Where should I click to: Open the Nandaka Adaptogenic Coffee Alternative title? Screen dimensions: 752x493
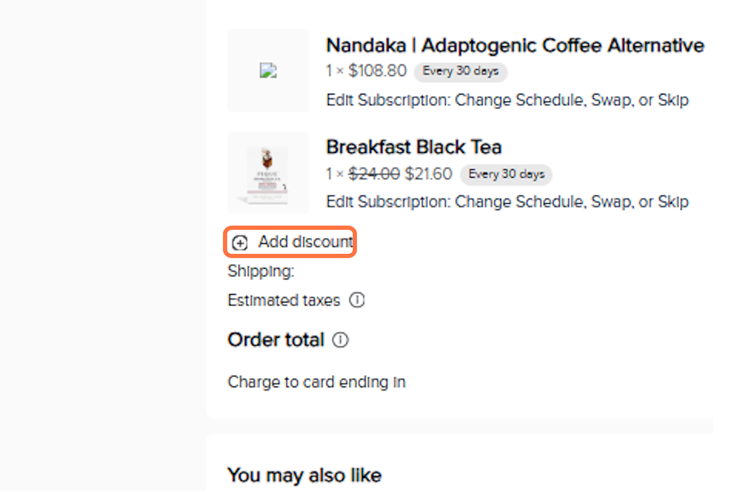point(515,46)
